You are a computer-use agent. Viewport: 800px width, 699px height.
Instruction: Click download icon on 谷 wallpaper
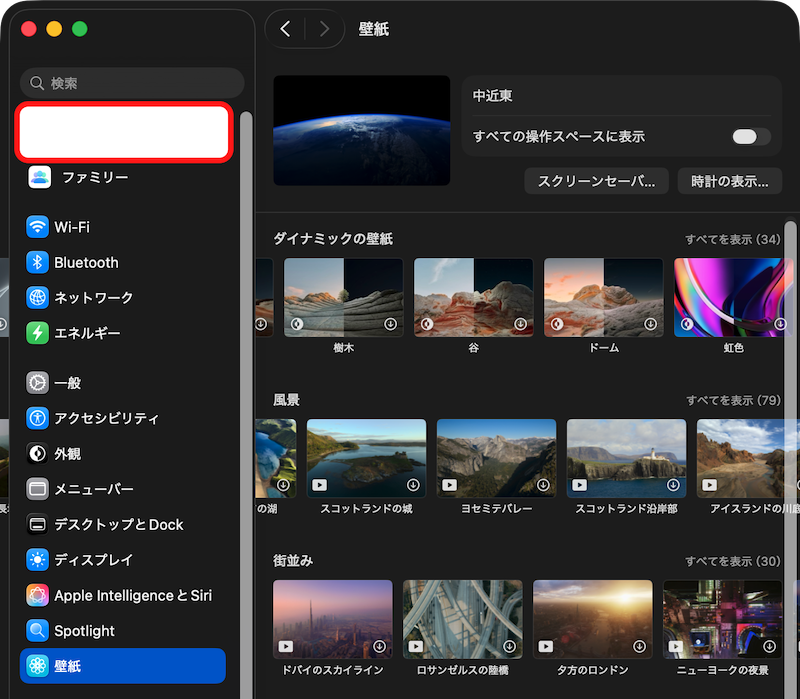pyautogui.click(x=520, y=325)
